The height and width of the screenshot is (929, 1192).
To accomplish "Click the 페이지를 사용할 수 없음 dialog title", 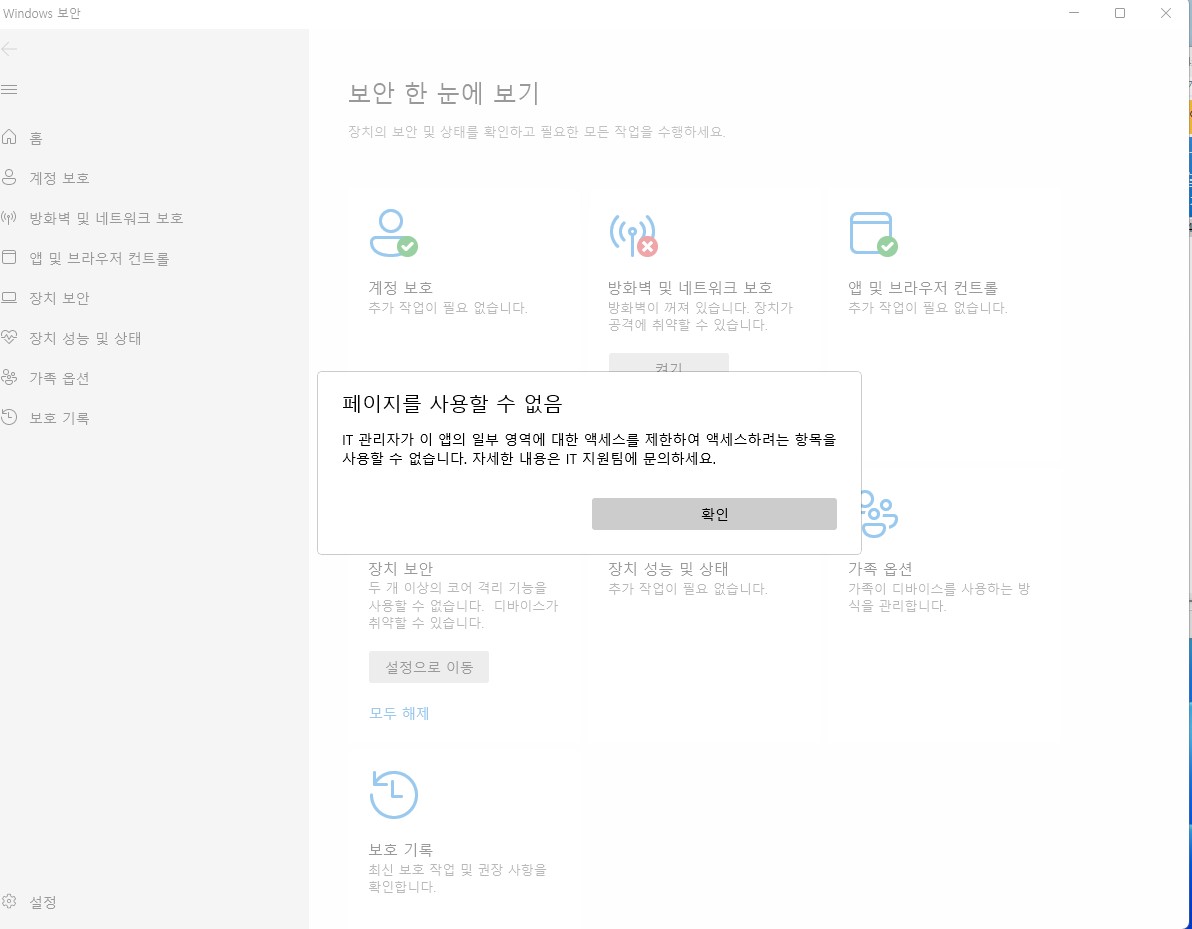I will [452, 403].
